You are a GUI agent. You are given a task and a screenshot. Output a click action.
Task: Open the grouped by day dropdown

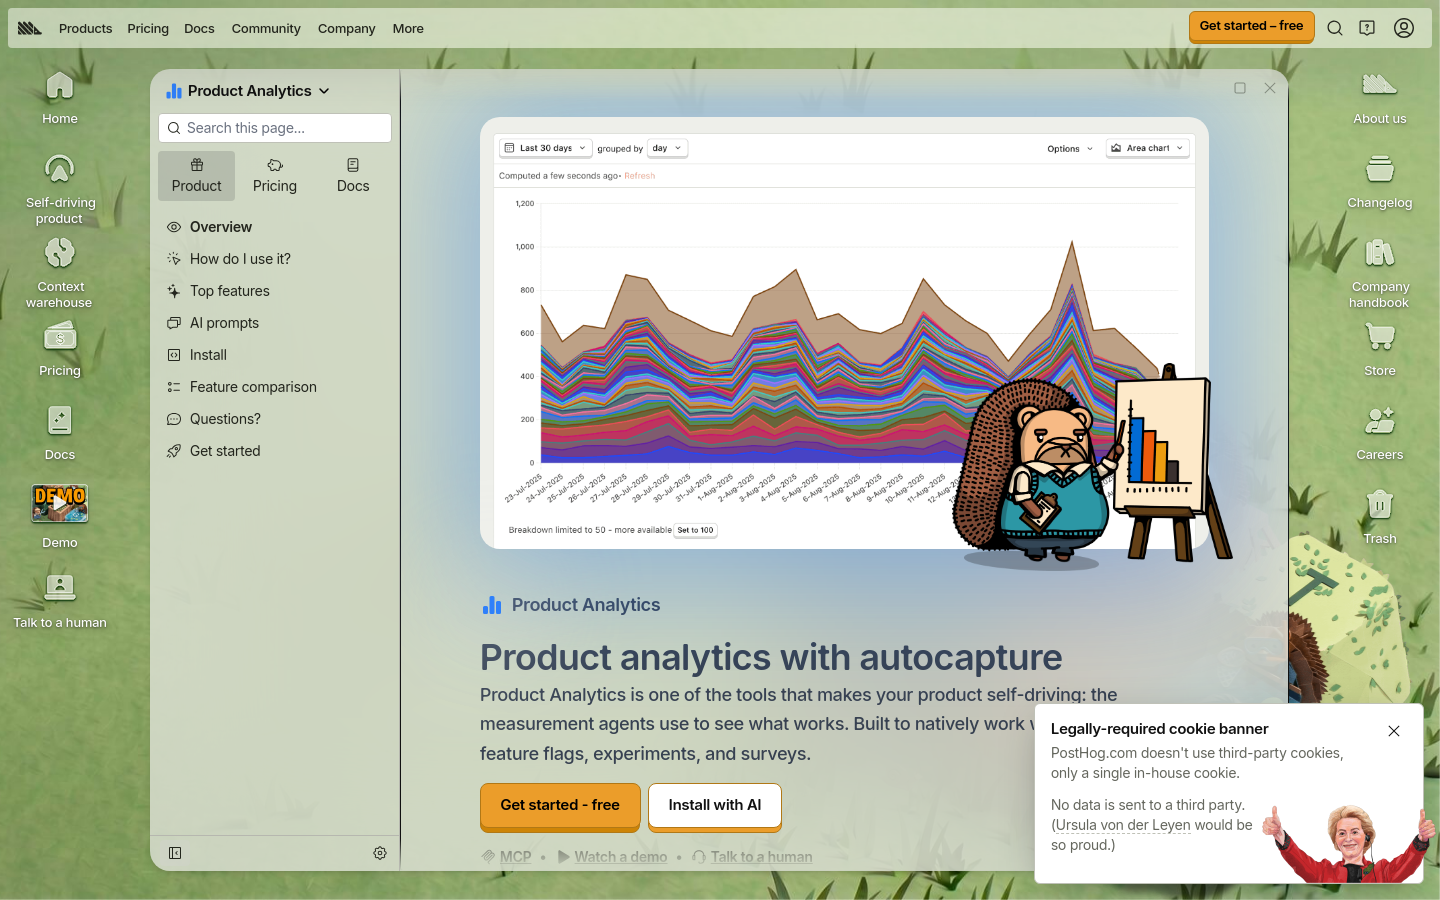coord(667,148)
